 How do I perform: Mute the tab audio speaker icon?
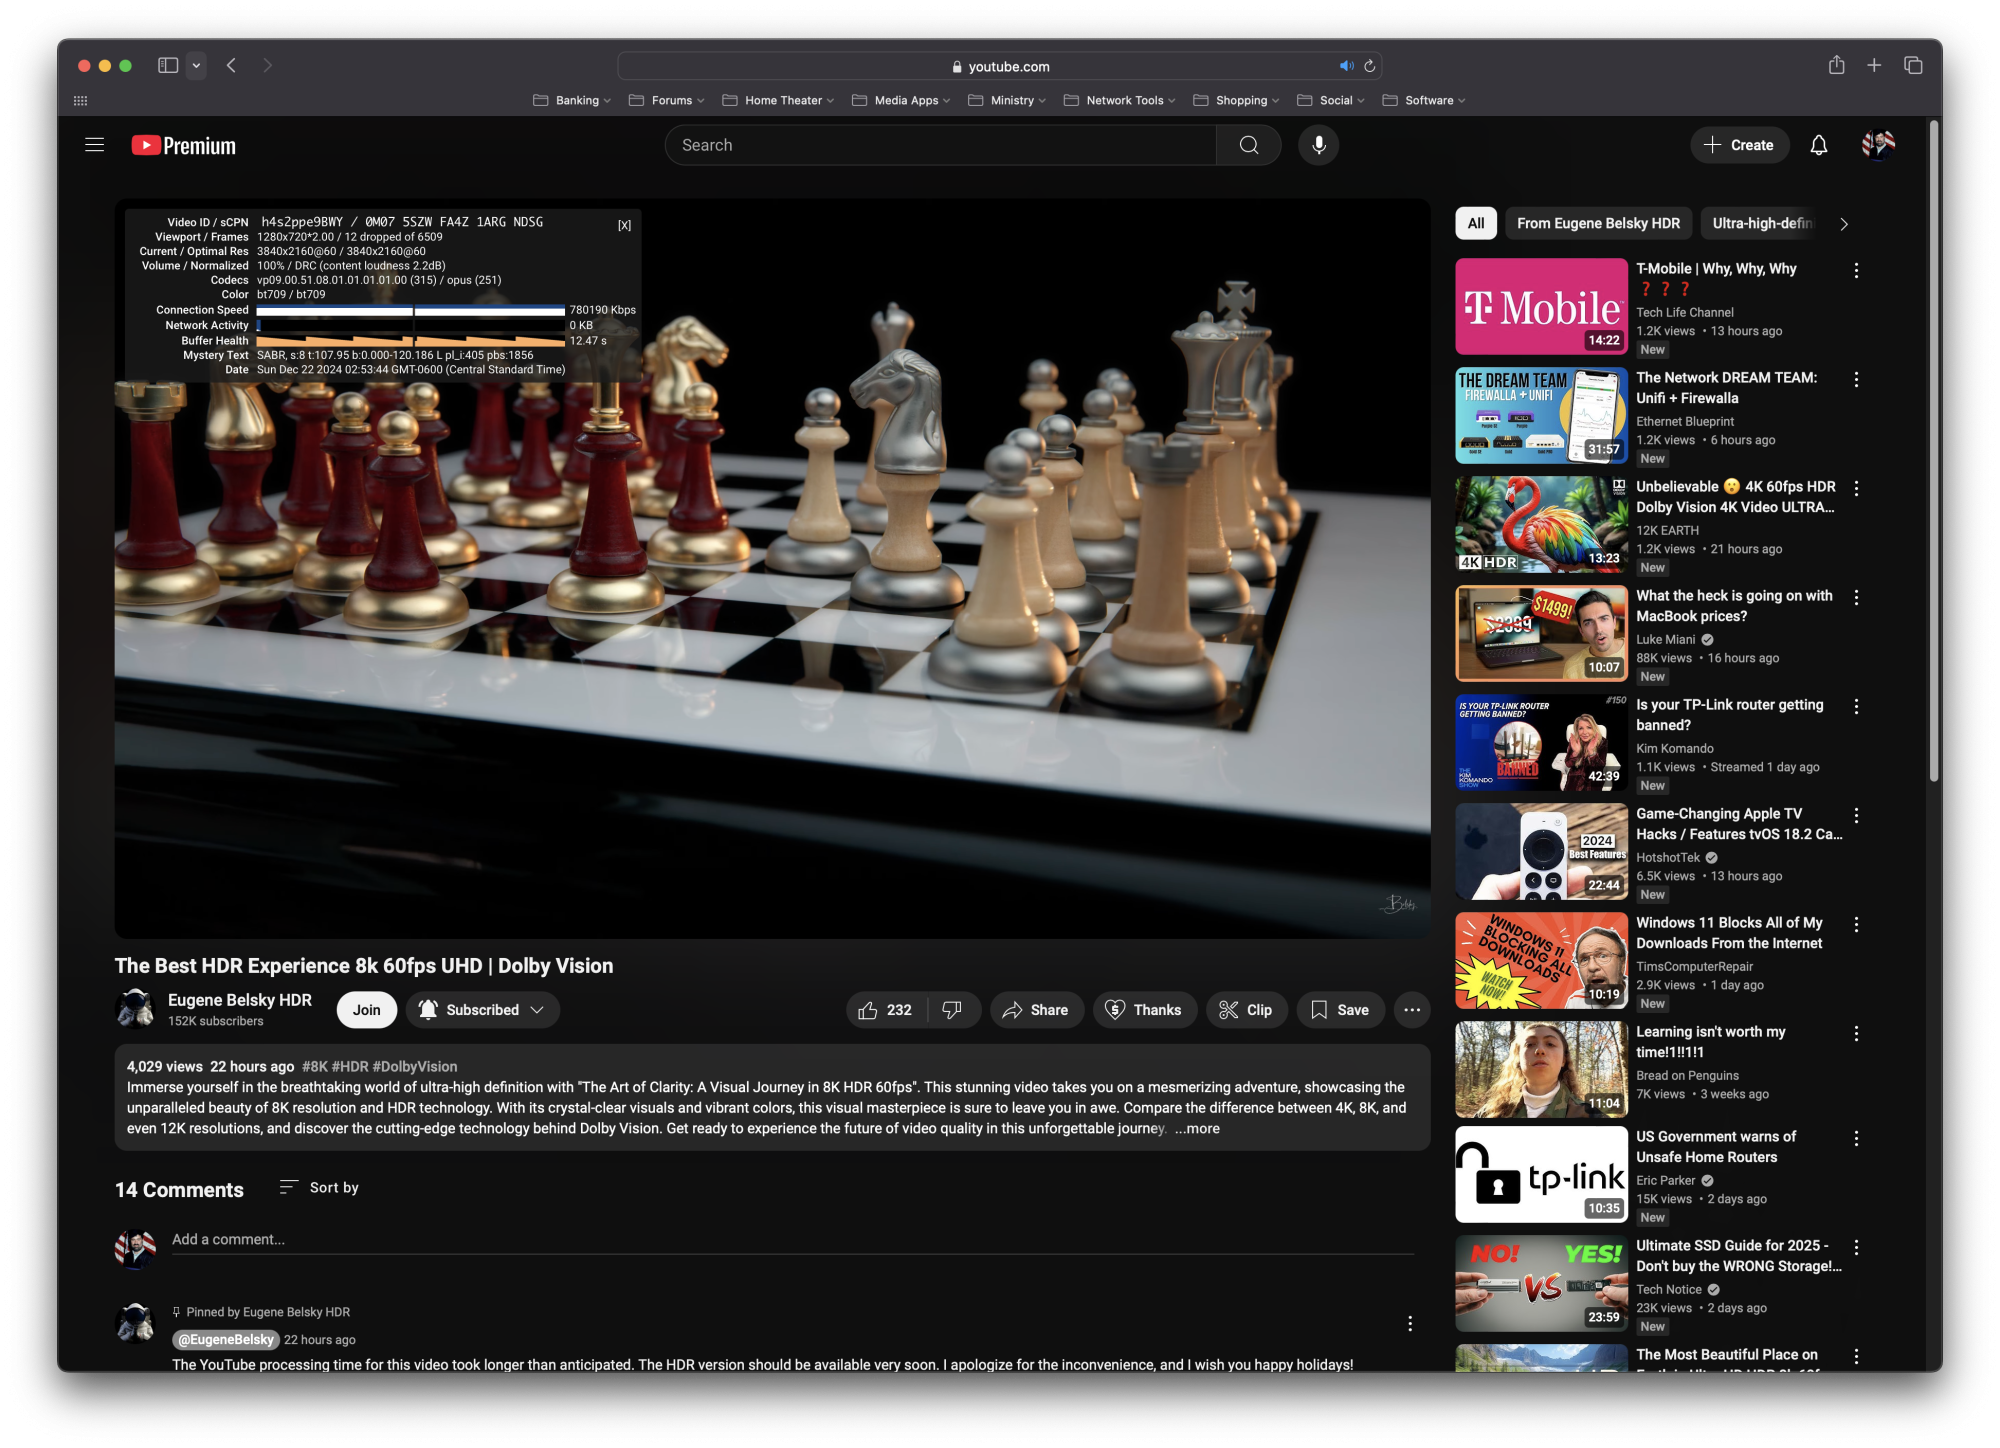point(1346,66)
